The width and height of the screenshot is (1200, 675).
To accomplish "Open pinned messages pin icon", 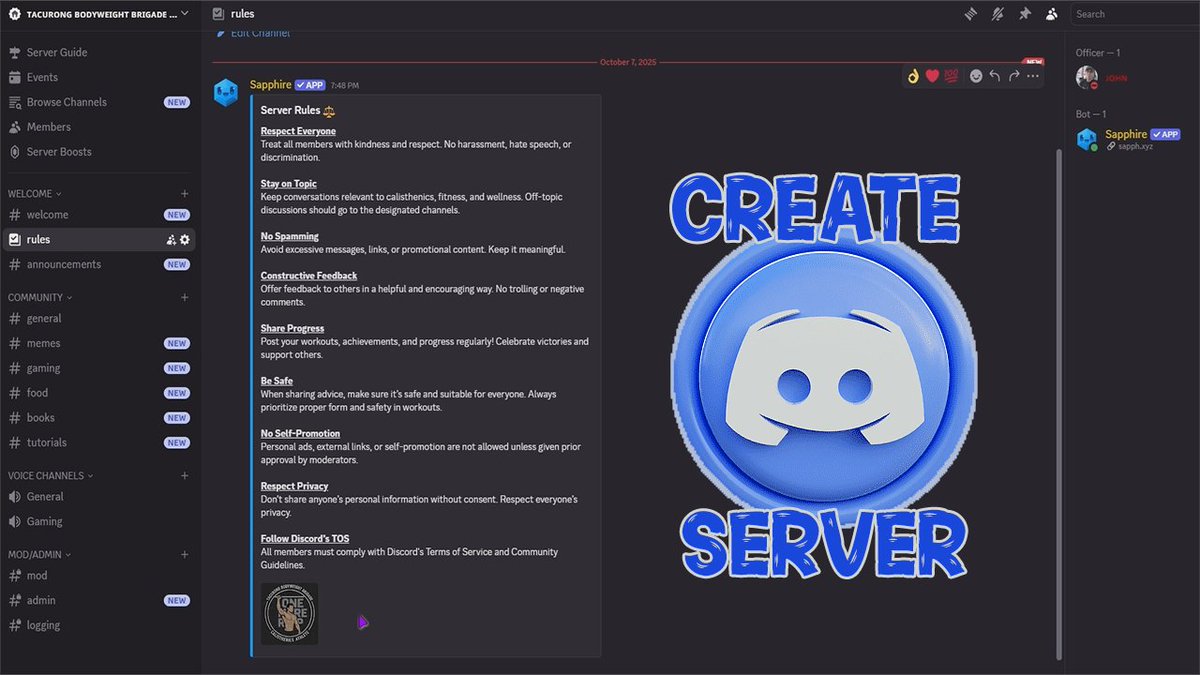I will (1024, 14).
